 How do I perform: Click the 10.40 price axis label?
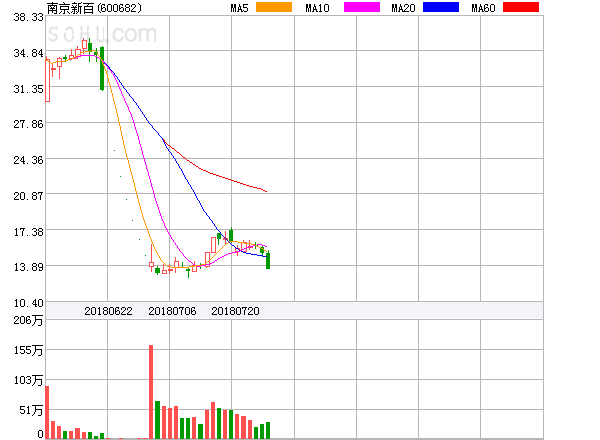[28, 303]
